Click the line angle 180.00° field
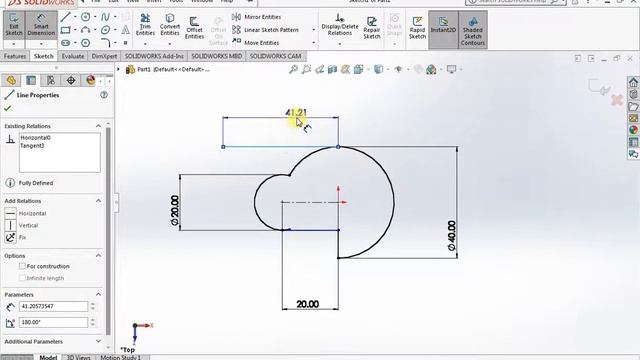This screenshot has height=360, width=640. 53,322
